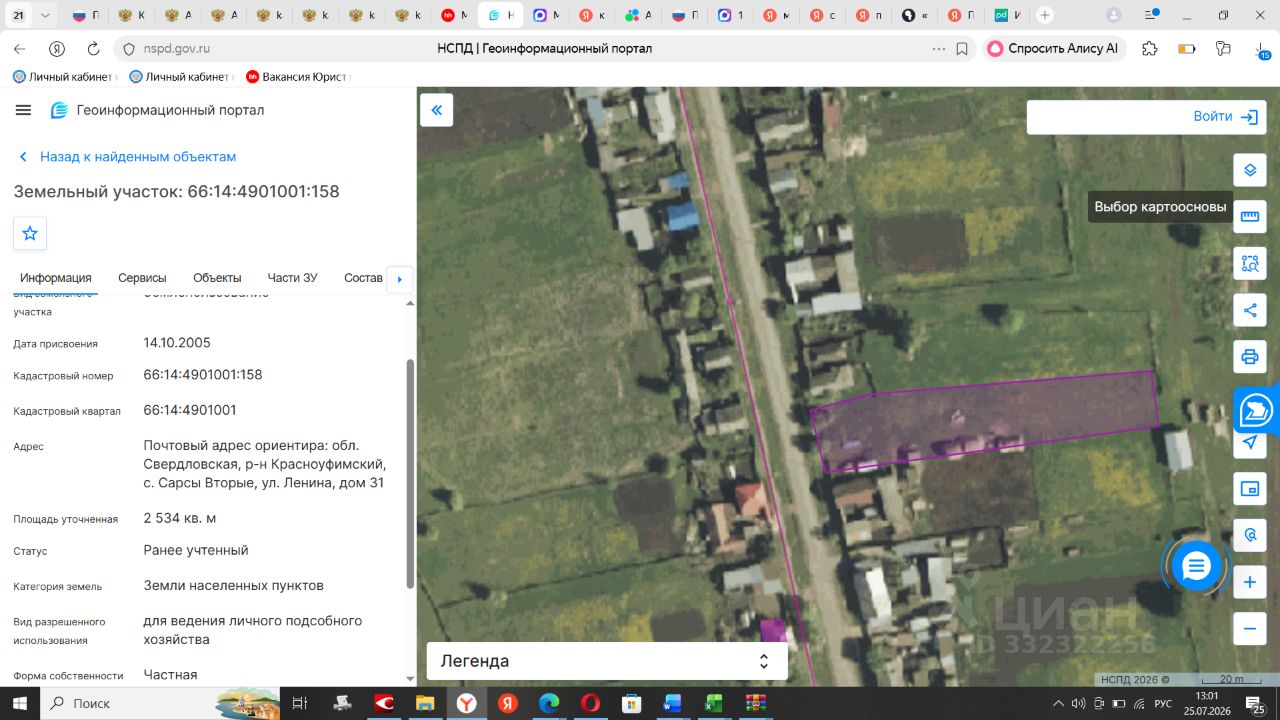Click the date value 14.10.2005

tap(177, 343)
